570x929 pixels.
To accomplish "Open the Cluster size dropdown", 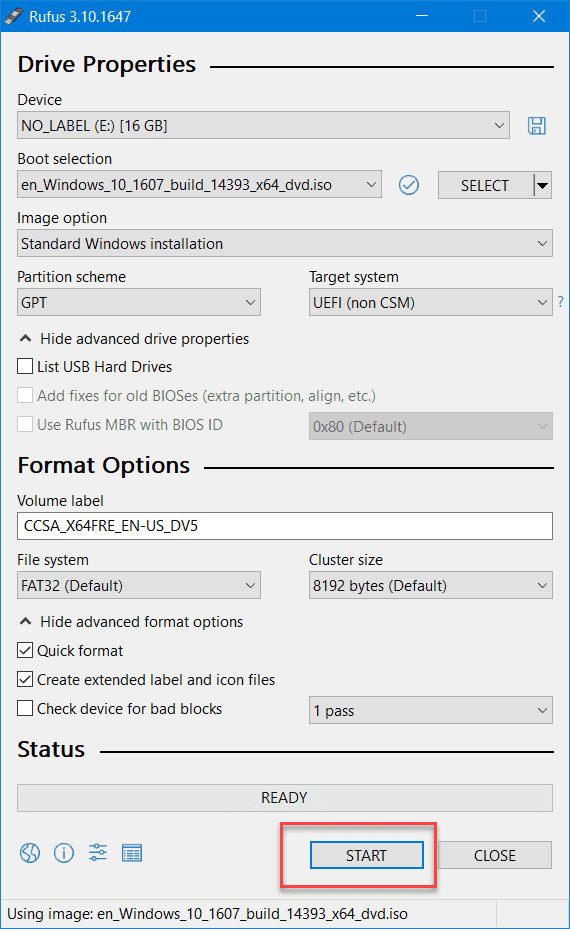I will point(430,585).
